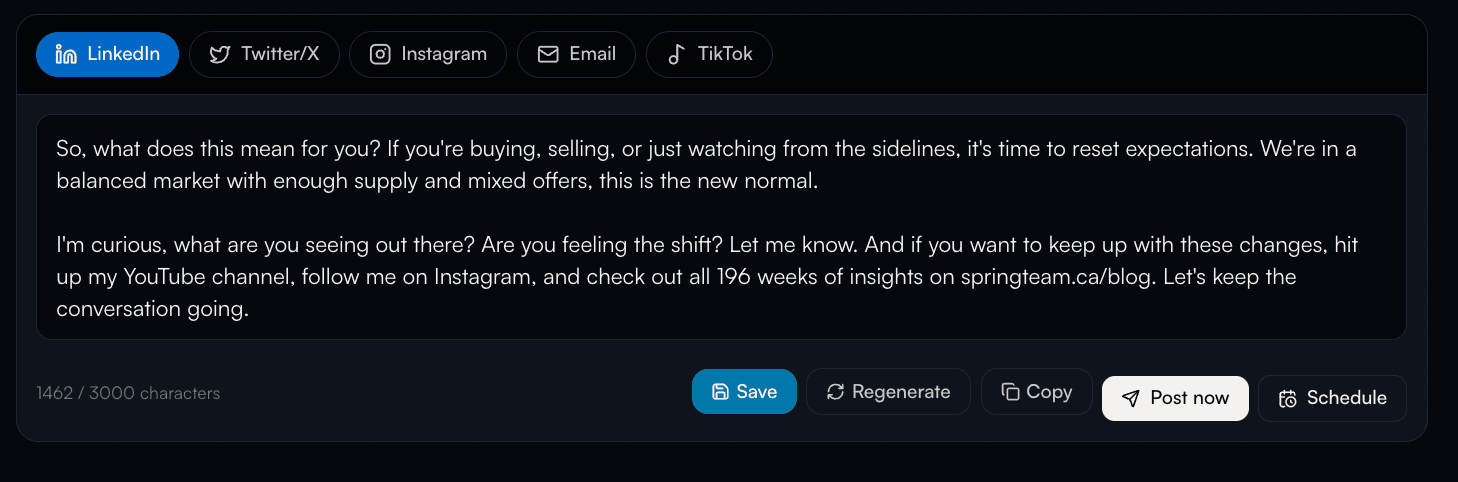Select the LinkedIn tab label
The height and width of the screenshot is (482, 1458).
coord(123,54)
